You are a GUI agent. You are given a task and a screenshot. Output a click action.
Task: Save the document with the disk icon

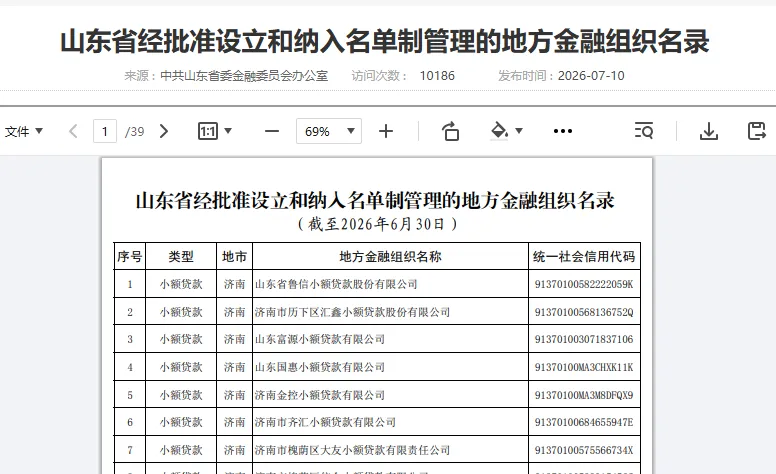click(x=756, y=131)
